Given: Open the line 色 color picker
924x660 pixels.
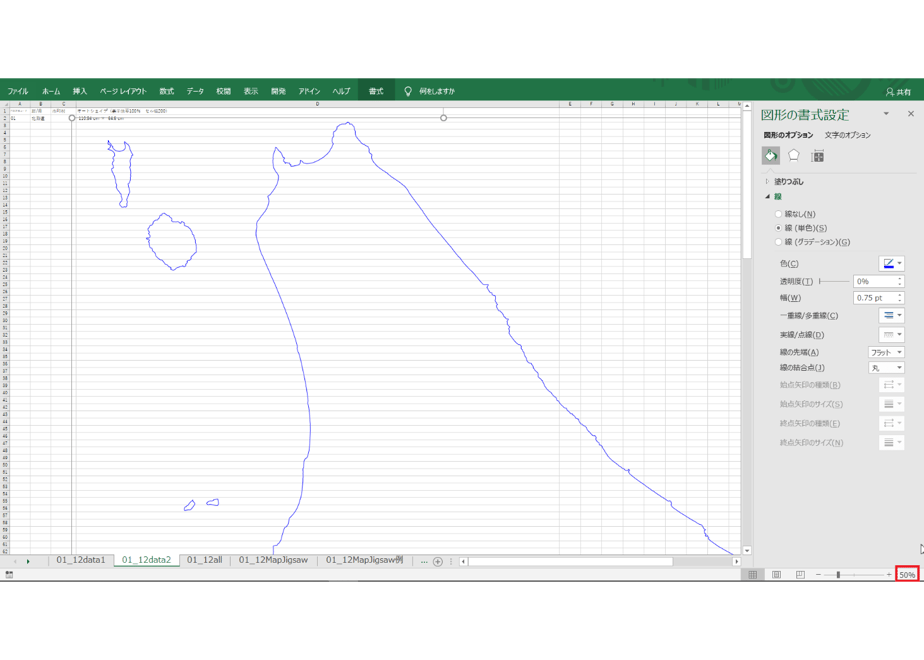Looking at the screenshot, I should click(892, 263).
